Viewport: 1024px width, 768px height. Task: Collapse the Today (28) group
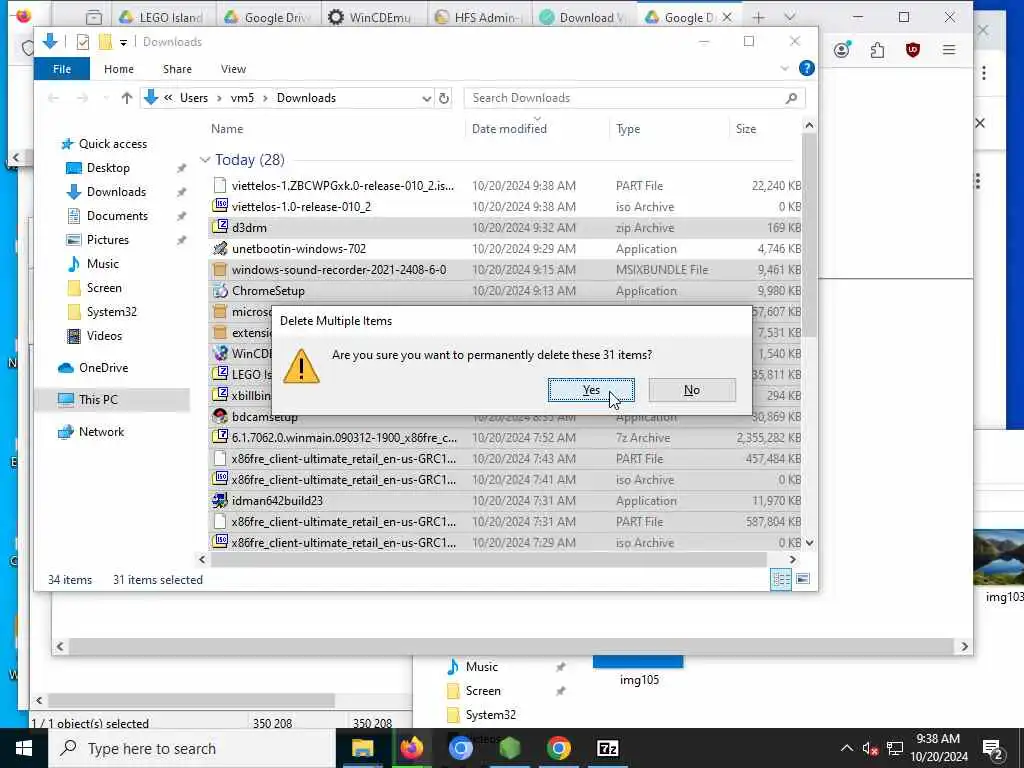(205, 160)
